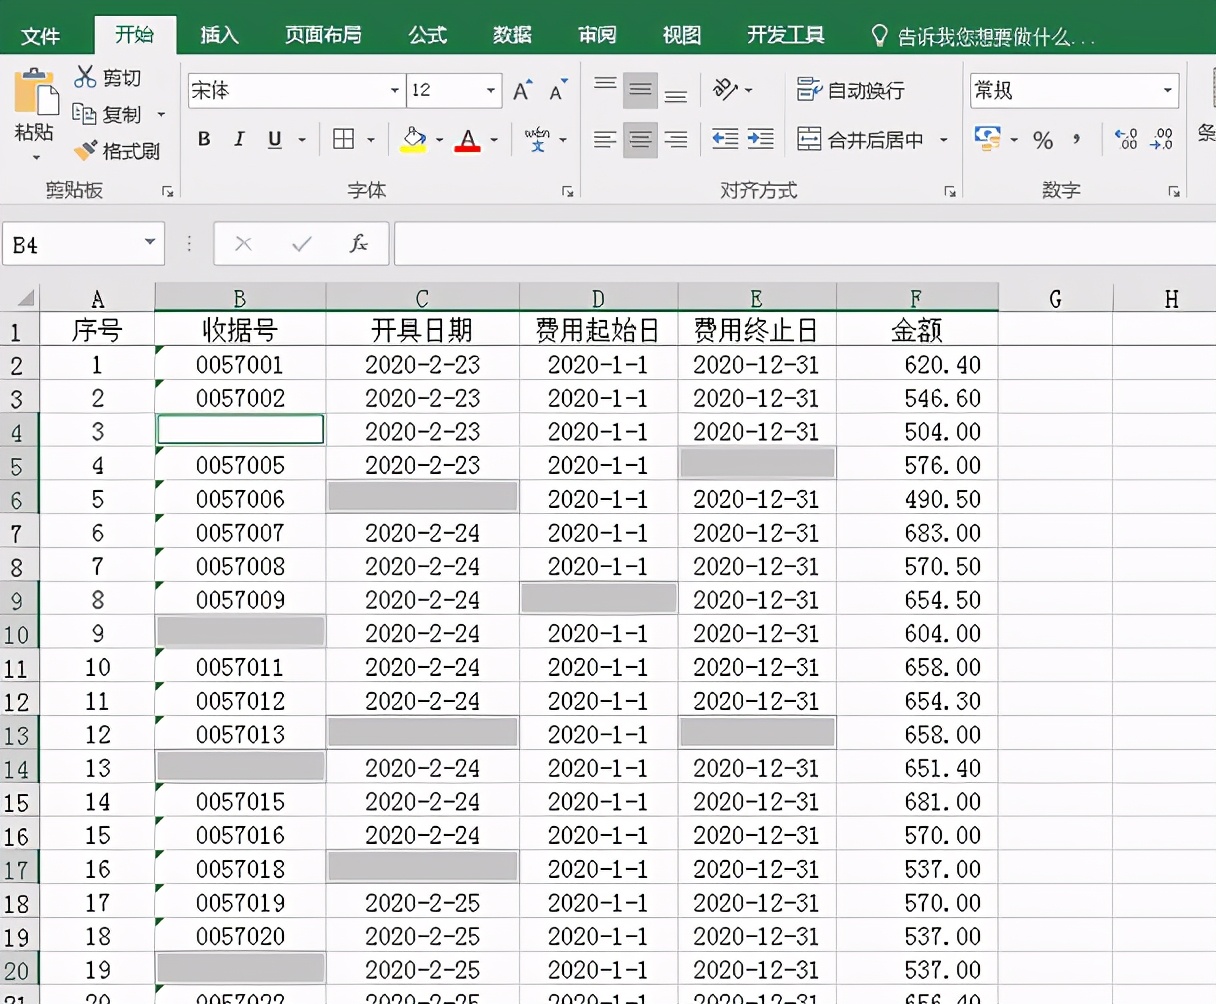Viewport: 1216px width, 1004px height.
Task: Click the phonetic guide wén icon
Action: 537,139
